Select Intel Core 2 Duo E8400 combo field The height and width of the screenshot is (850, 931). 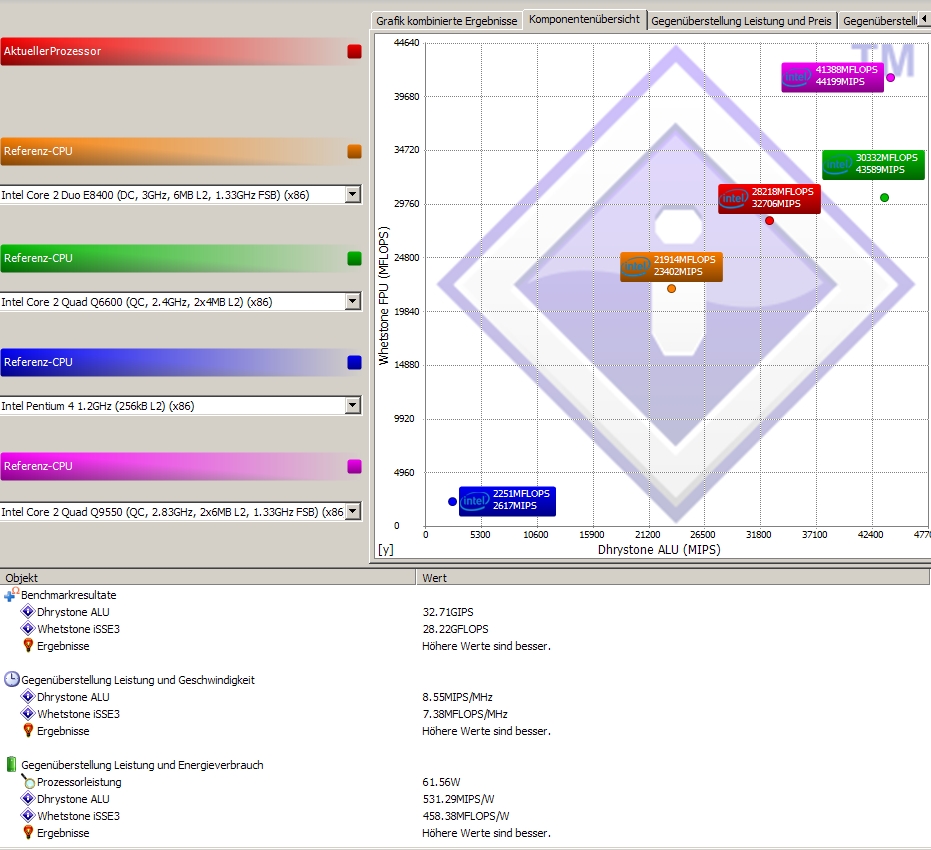pos(180,195)
